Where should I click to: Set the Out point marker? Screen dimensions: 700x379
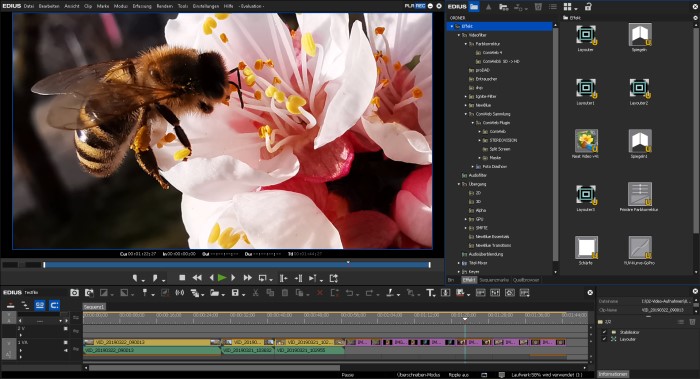coord(155,278)
